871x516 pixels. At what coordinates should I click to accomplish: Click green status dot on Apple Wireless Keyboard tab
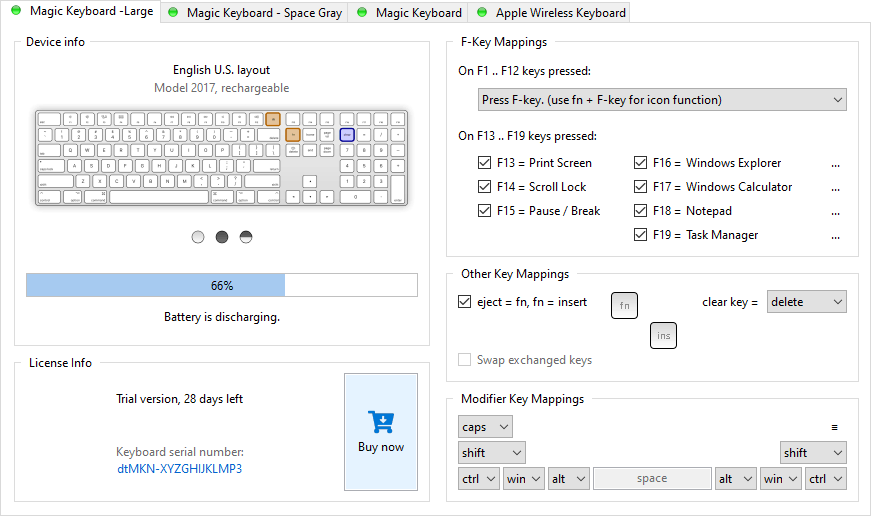[482, 12]
